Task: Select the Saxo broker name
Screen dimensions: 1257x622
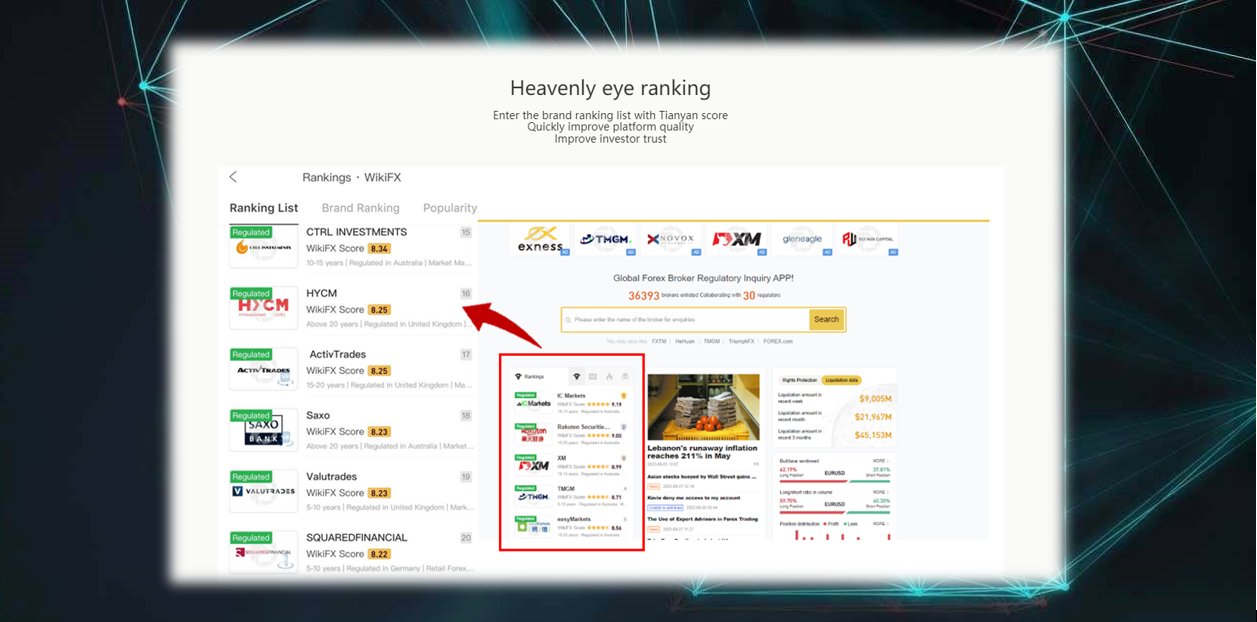Action: (318, 415)
